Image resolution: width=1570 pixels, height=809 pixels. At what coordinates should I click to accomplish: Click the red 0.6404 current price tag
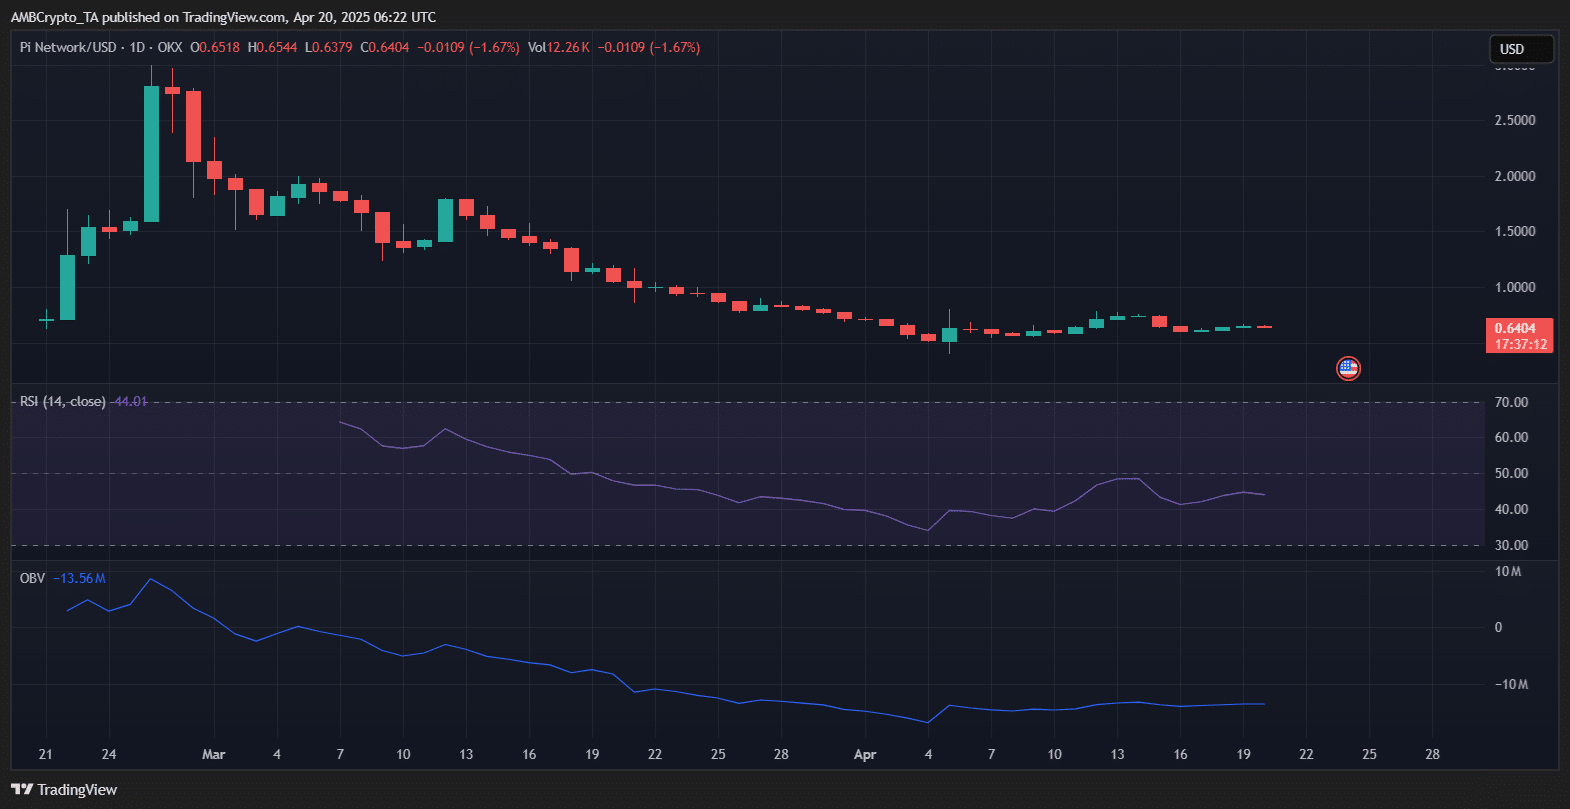[x=1515, y=328]
